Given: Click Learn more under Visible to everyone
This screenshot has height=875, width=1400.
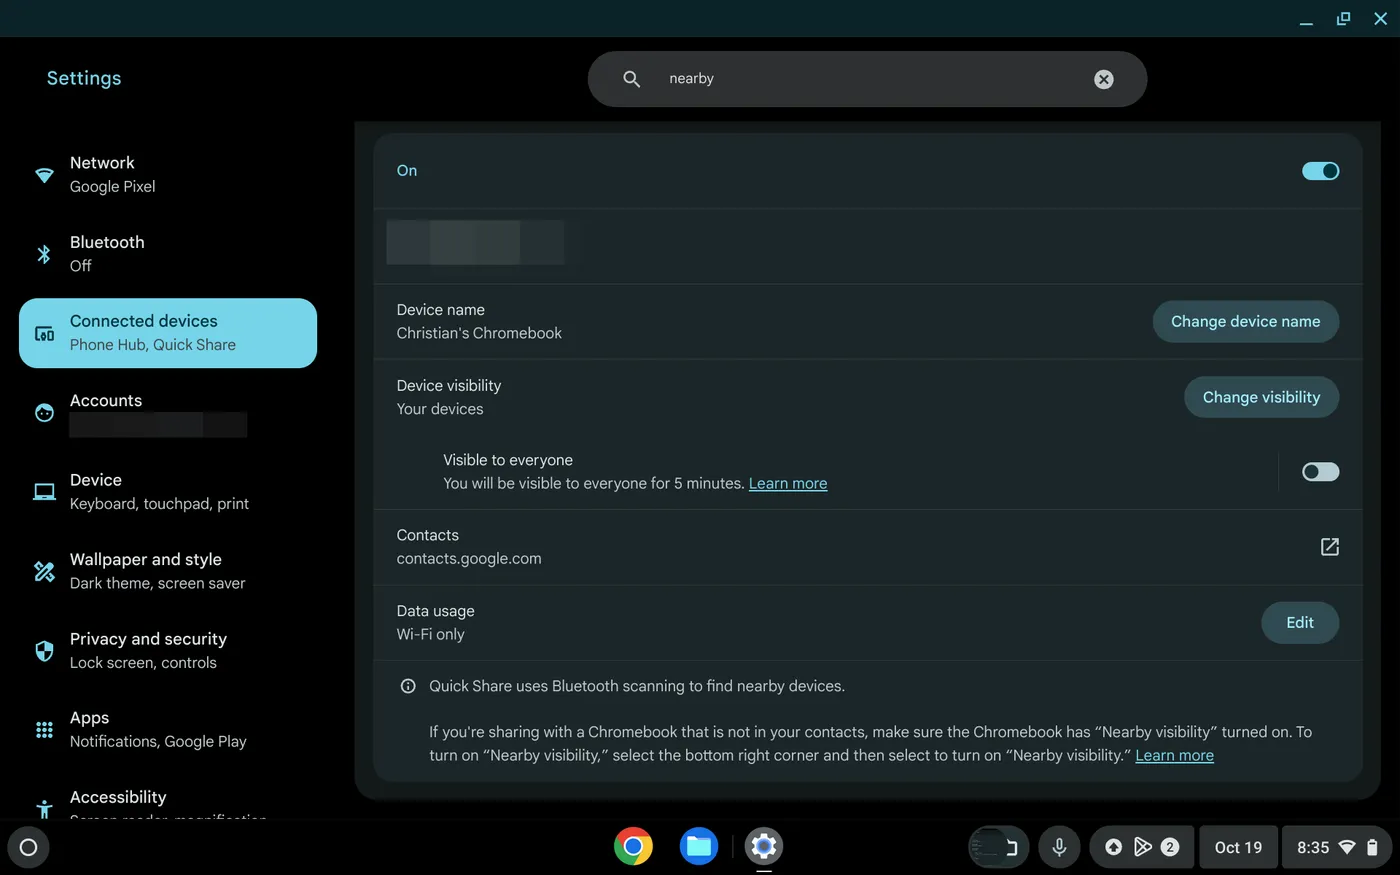Looking at the screenshot, I should click(x=788, y=483).
